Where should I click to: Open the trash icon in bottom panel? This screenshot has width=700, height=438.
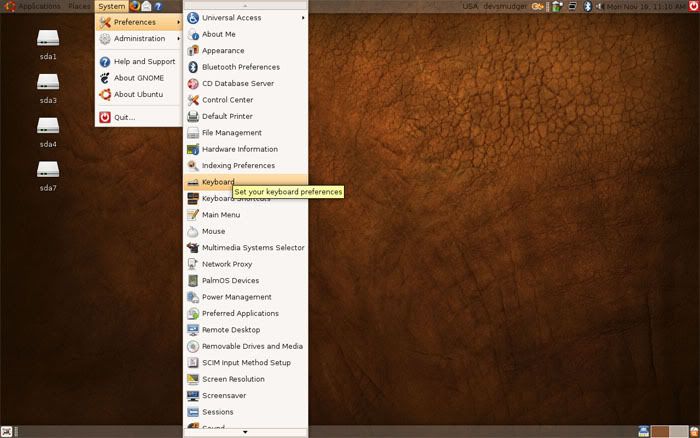[x=694, y=431]
